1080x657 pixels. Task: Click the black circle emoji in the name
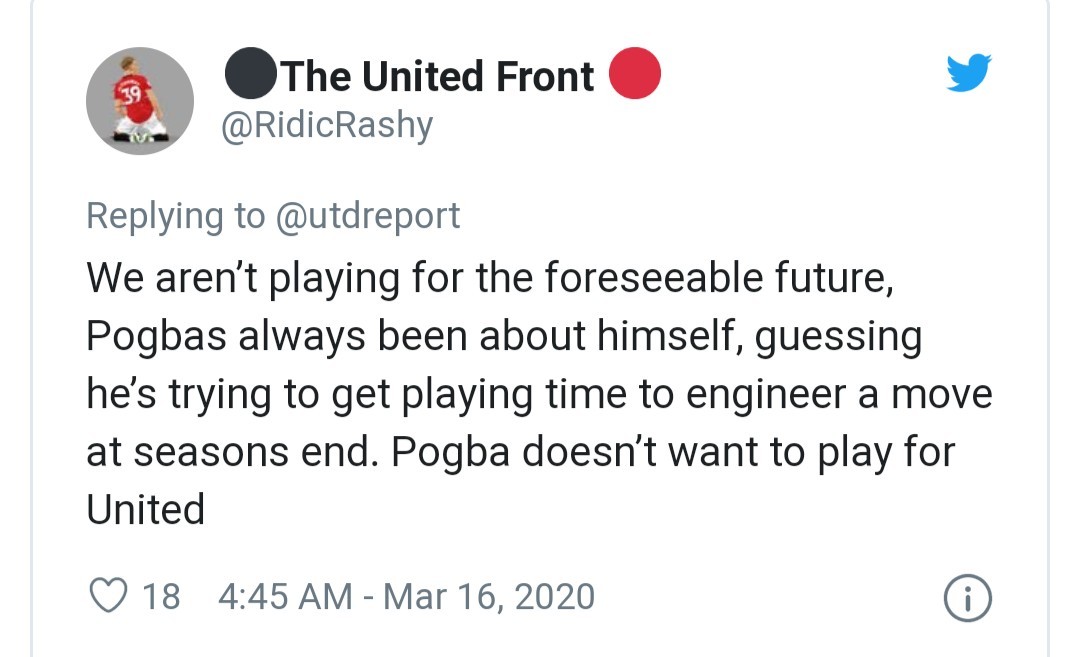pyautogui.click(x=251, y=73)
